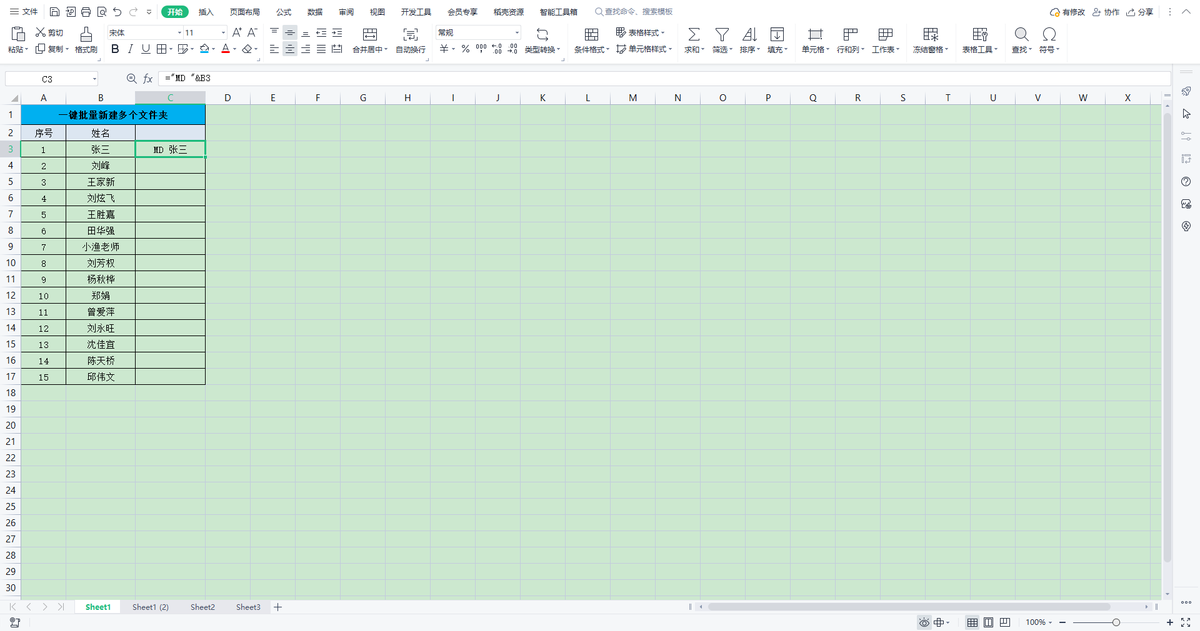Click the AutoSum (求和) sigma icon
Screen dimensions: 1200x631
[x=694, y=34]
